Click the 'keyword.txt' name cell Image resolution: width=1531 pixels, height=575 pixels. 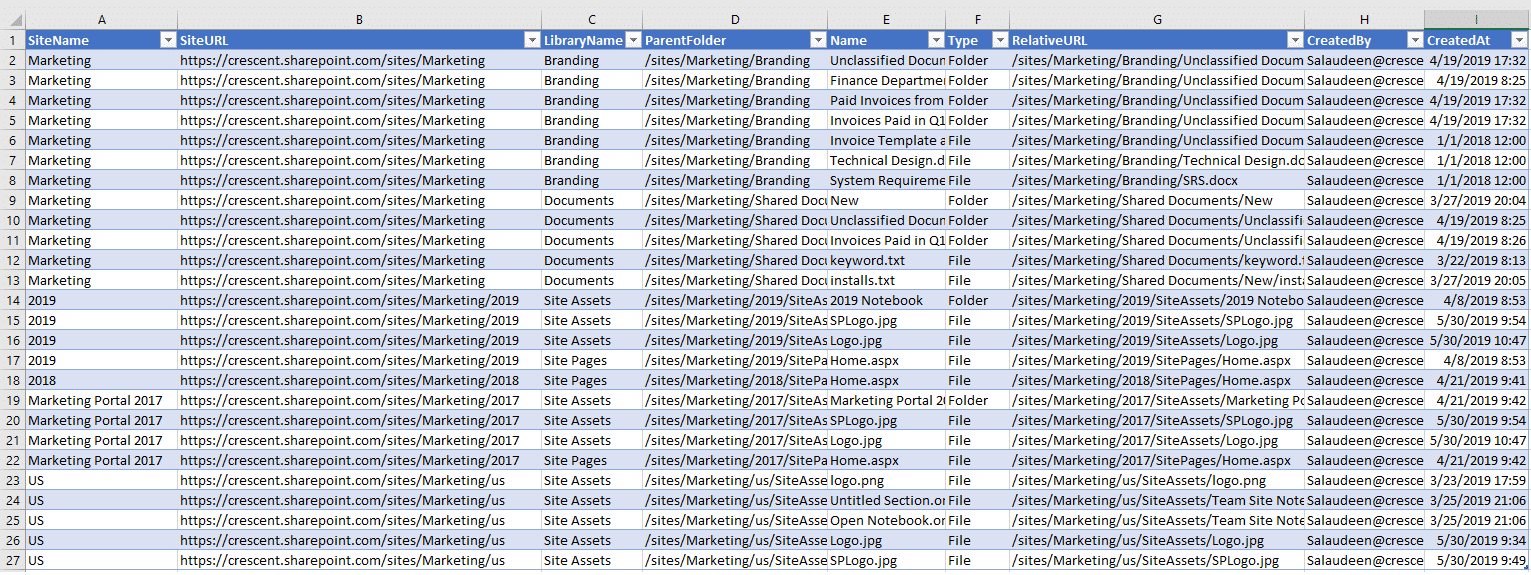[886, 260]
